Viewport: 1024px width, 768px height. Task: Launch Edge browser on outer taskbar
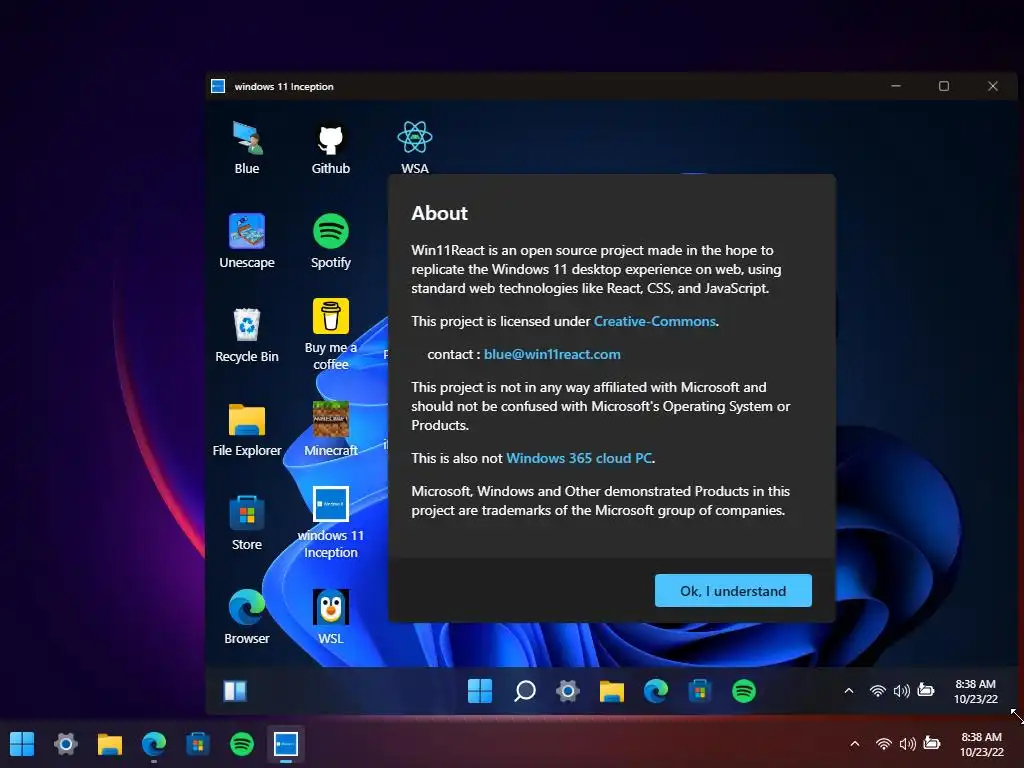tap(154, 744)
